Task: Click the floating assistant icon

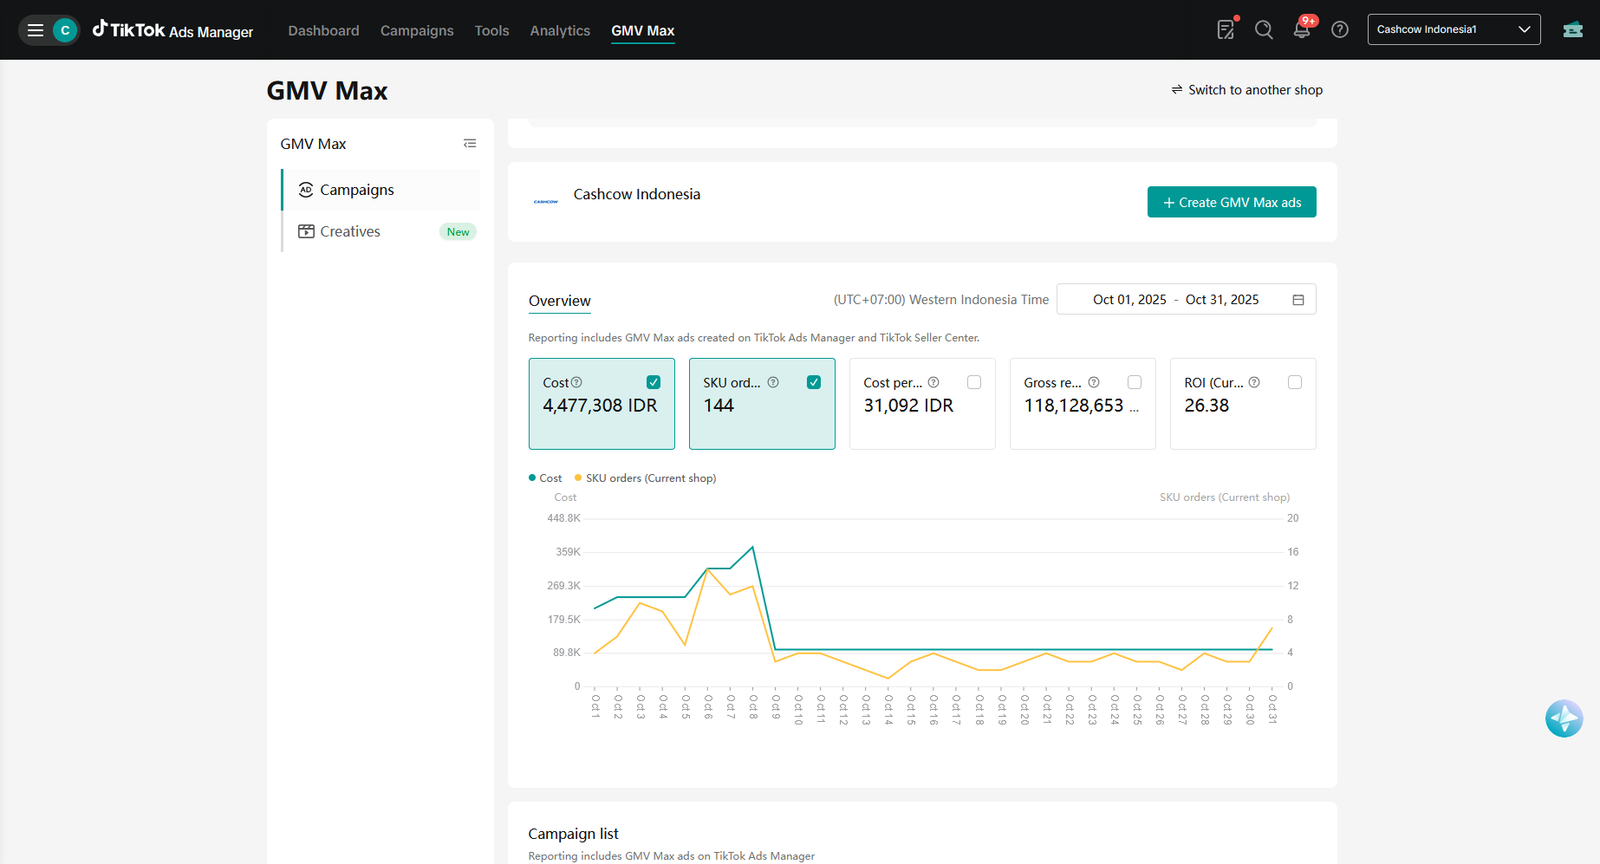Action: 1564,718
